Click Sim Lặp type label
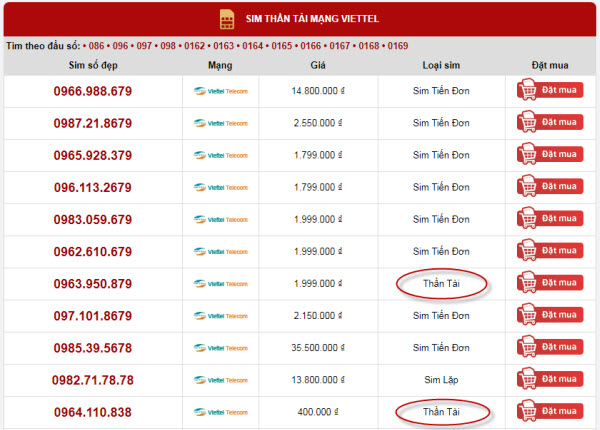The image size is (600, 430). click(441, 380)
